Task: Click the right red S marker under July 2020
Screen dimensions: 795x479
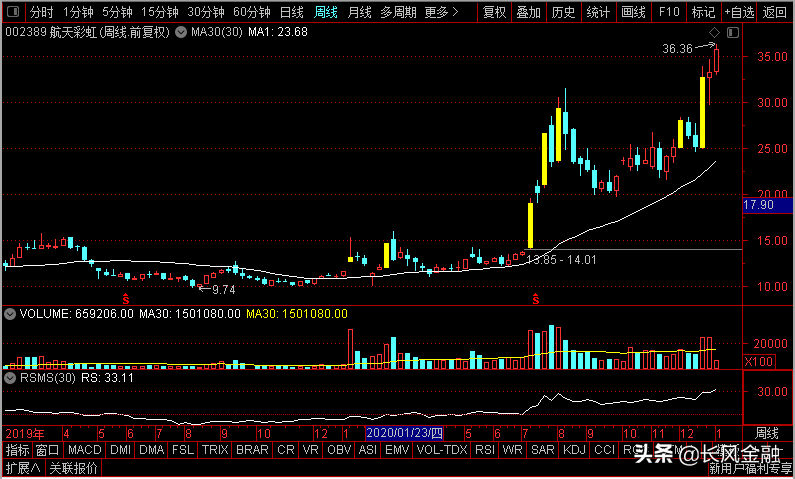Action: click(x=536, y=299)
